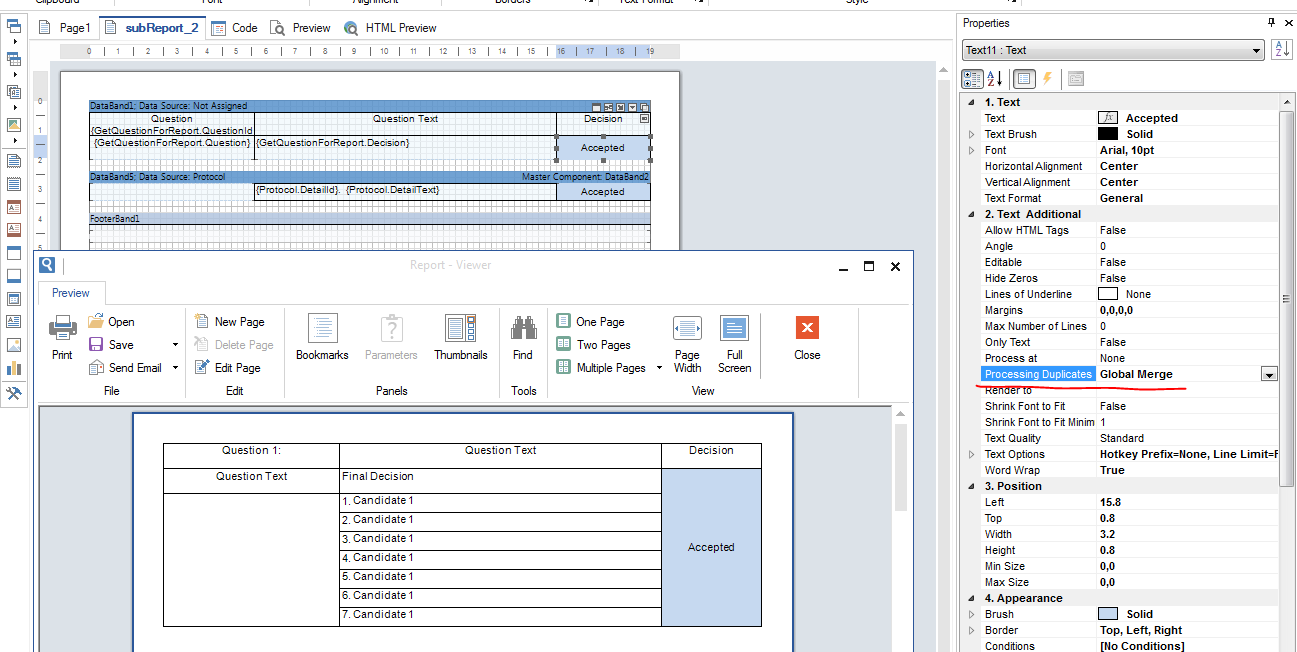Image resolution: width=1297 pixels, height=652 pixels.
Task: Pin the Properties panel
Action: [x=1271, y=22]
